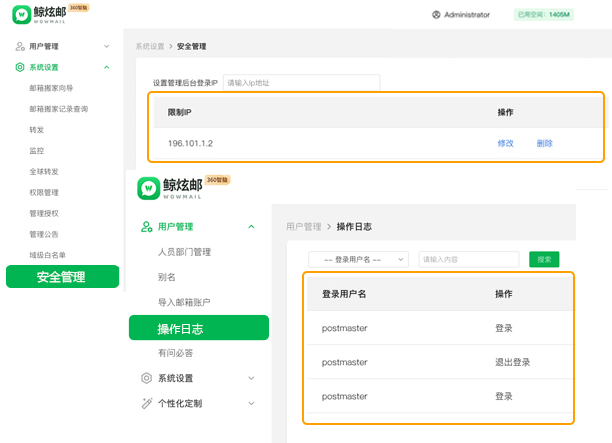The height and width of the screenshot is (443, 612).
Task: Click the 用户管理 people icon in lower sidebar
Action: coord(147,227)
